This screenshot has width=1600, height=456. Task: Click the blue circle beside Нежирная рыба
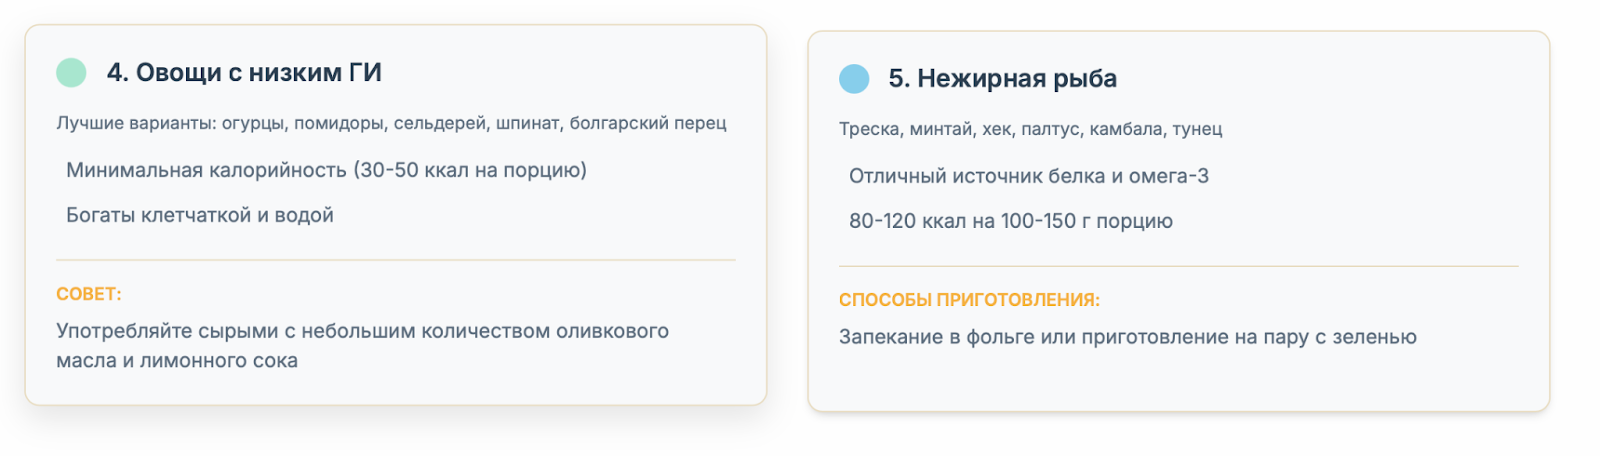[x=854, y=78]
